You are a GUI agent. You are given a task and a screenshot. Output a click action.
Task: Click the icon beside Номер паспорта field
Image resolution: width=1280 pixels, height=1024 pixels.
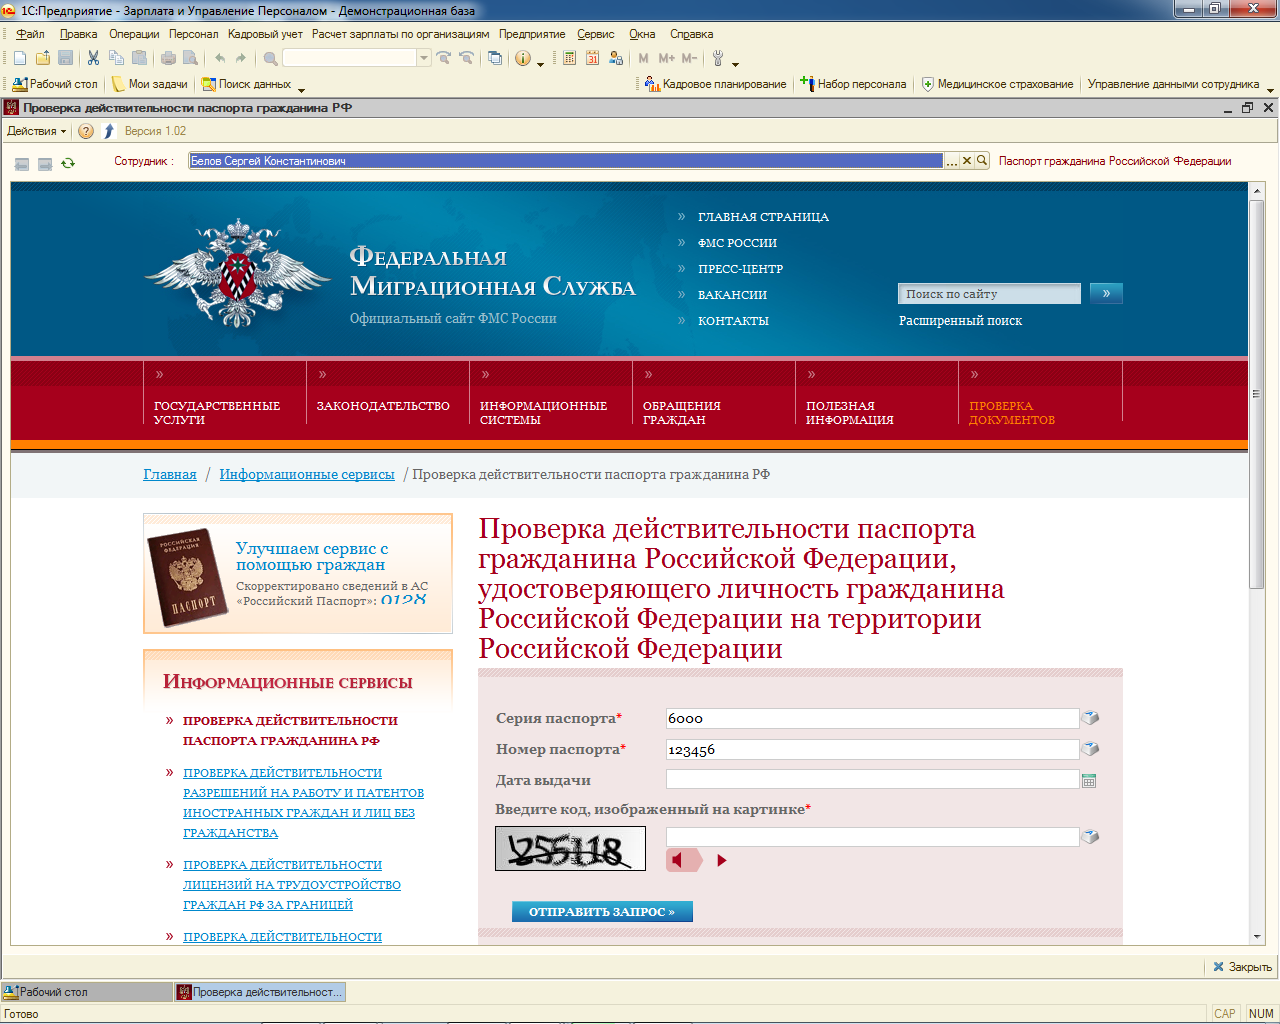(1091, 749)
